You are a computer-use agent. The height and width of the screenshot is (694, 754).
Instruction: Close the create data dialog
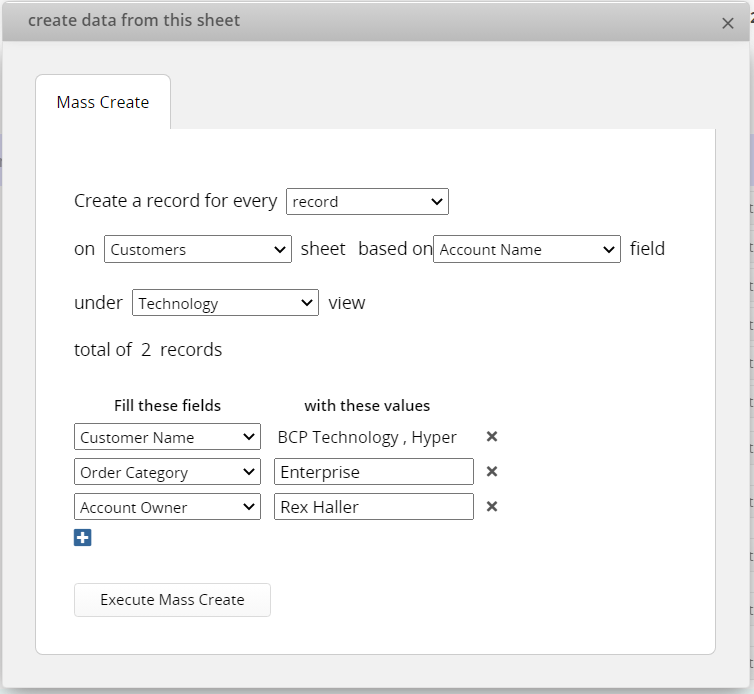728,23
